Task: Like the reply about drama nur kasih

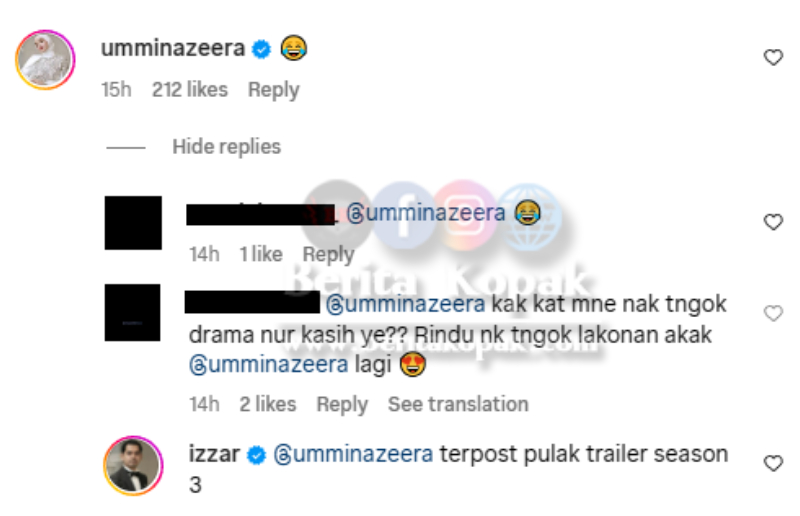Action: coord(773,313)
